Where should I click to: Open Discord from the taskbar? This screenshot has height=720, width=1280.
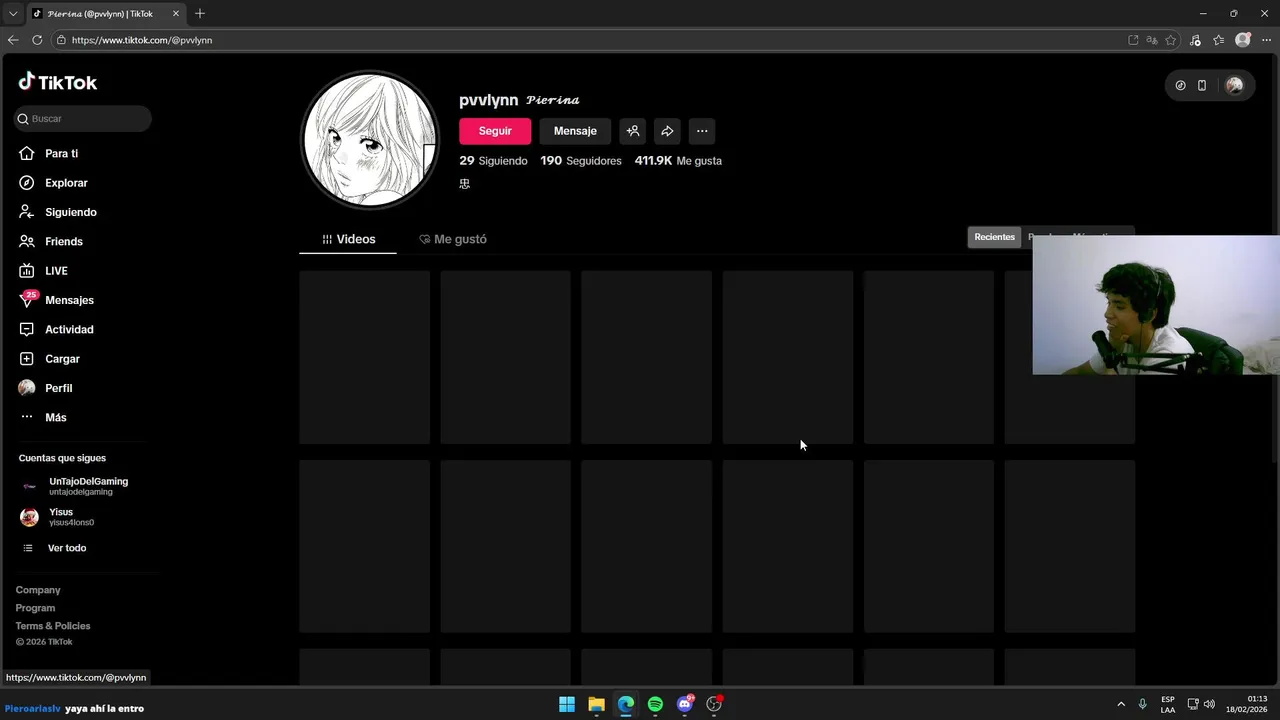coord(685,704)
